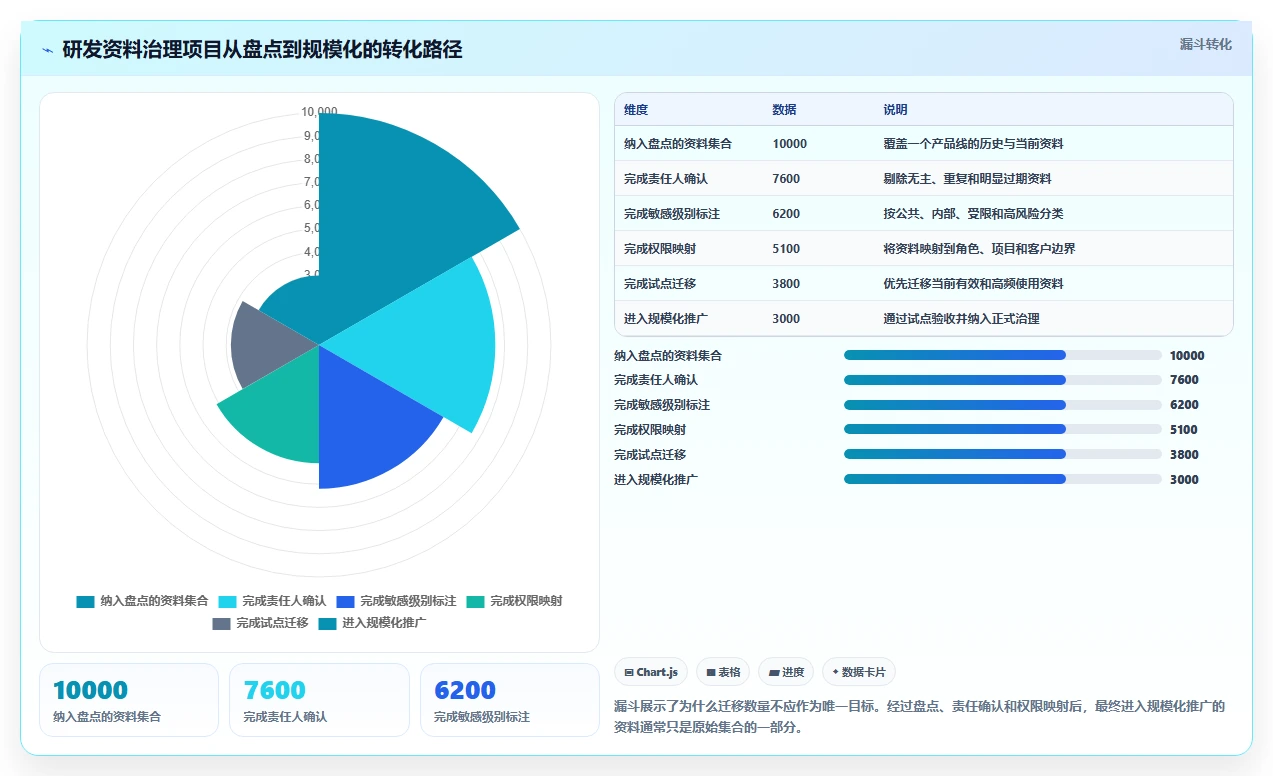Open the 6200 完成敏感级别标注 data card
Viewport: 1273px width, 776px height.
click(x=509, y=700)
